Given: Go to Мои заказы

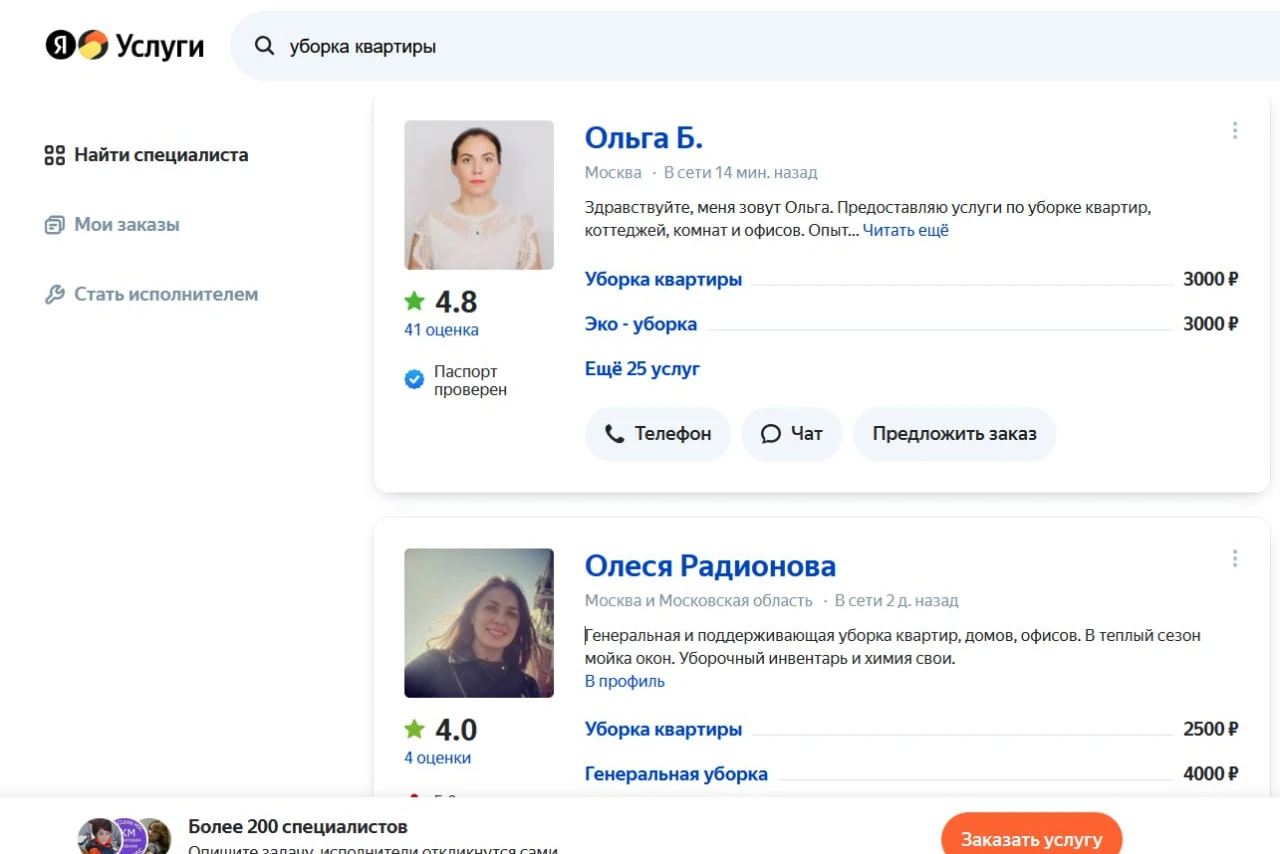Looking at the screenshot, I should (112, 225).
